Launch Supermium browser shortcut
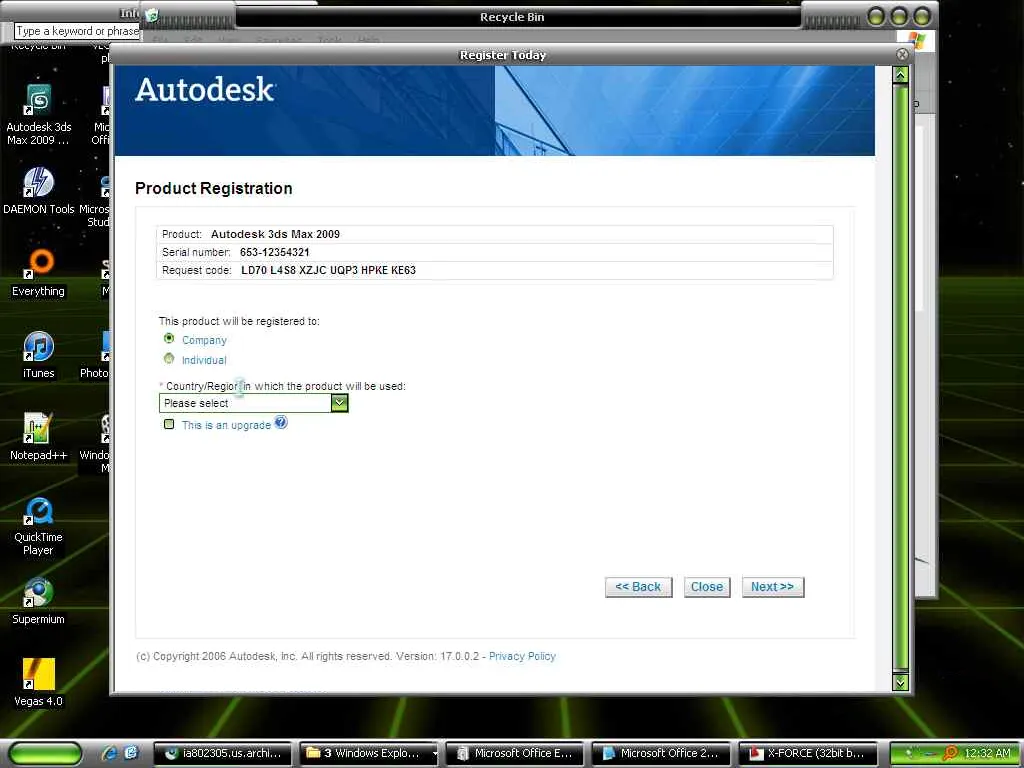Image resolution: width=1024 pixels, height=768 pixels. coord(39,601)
